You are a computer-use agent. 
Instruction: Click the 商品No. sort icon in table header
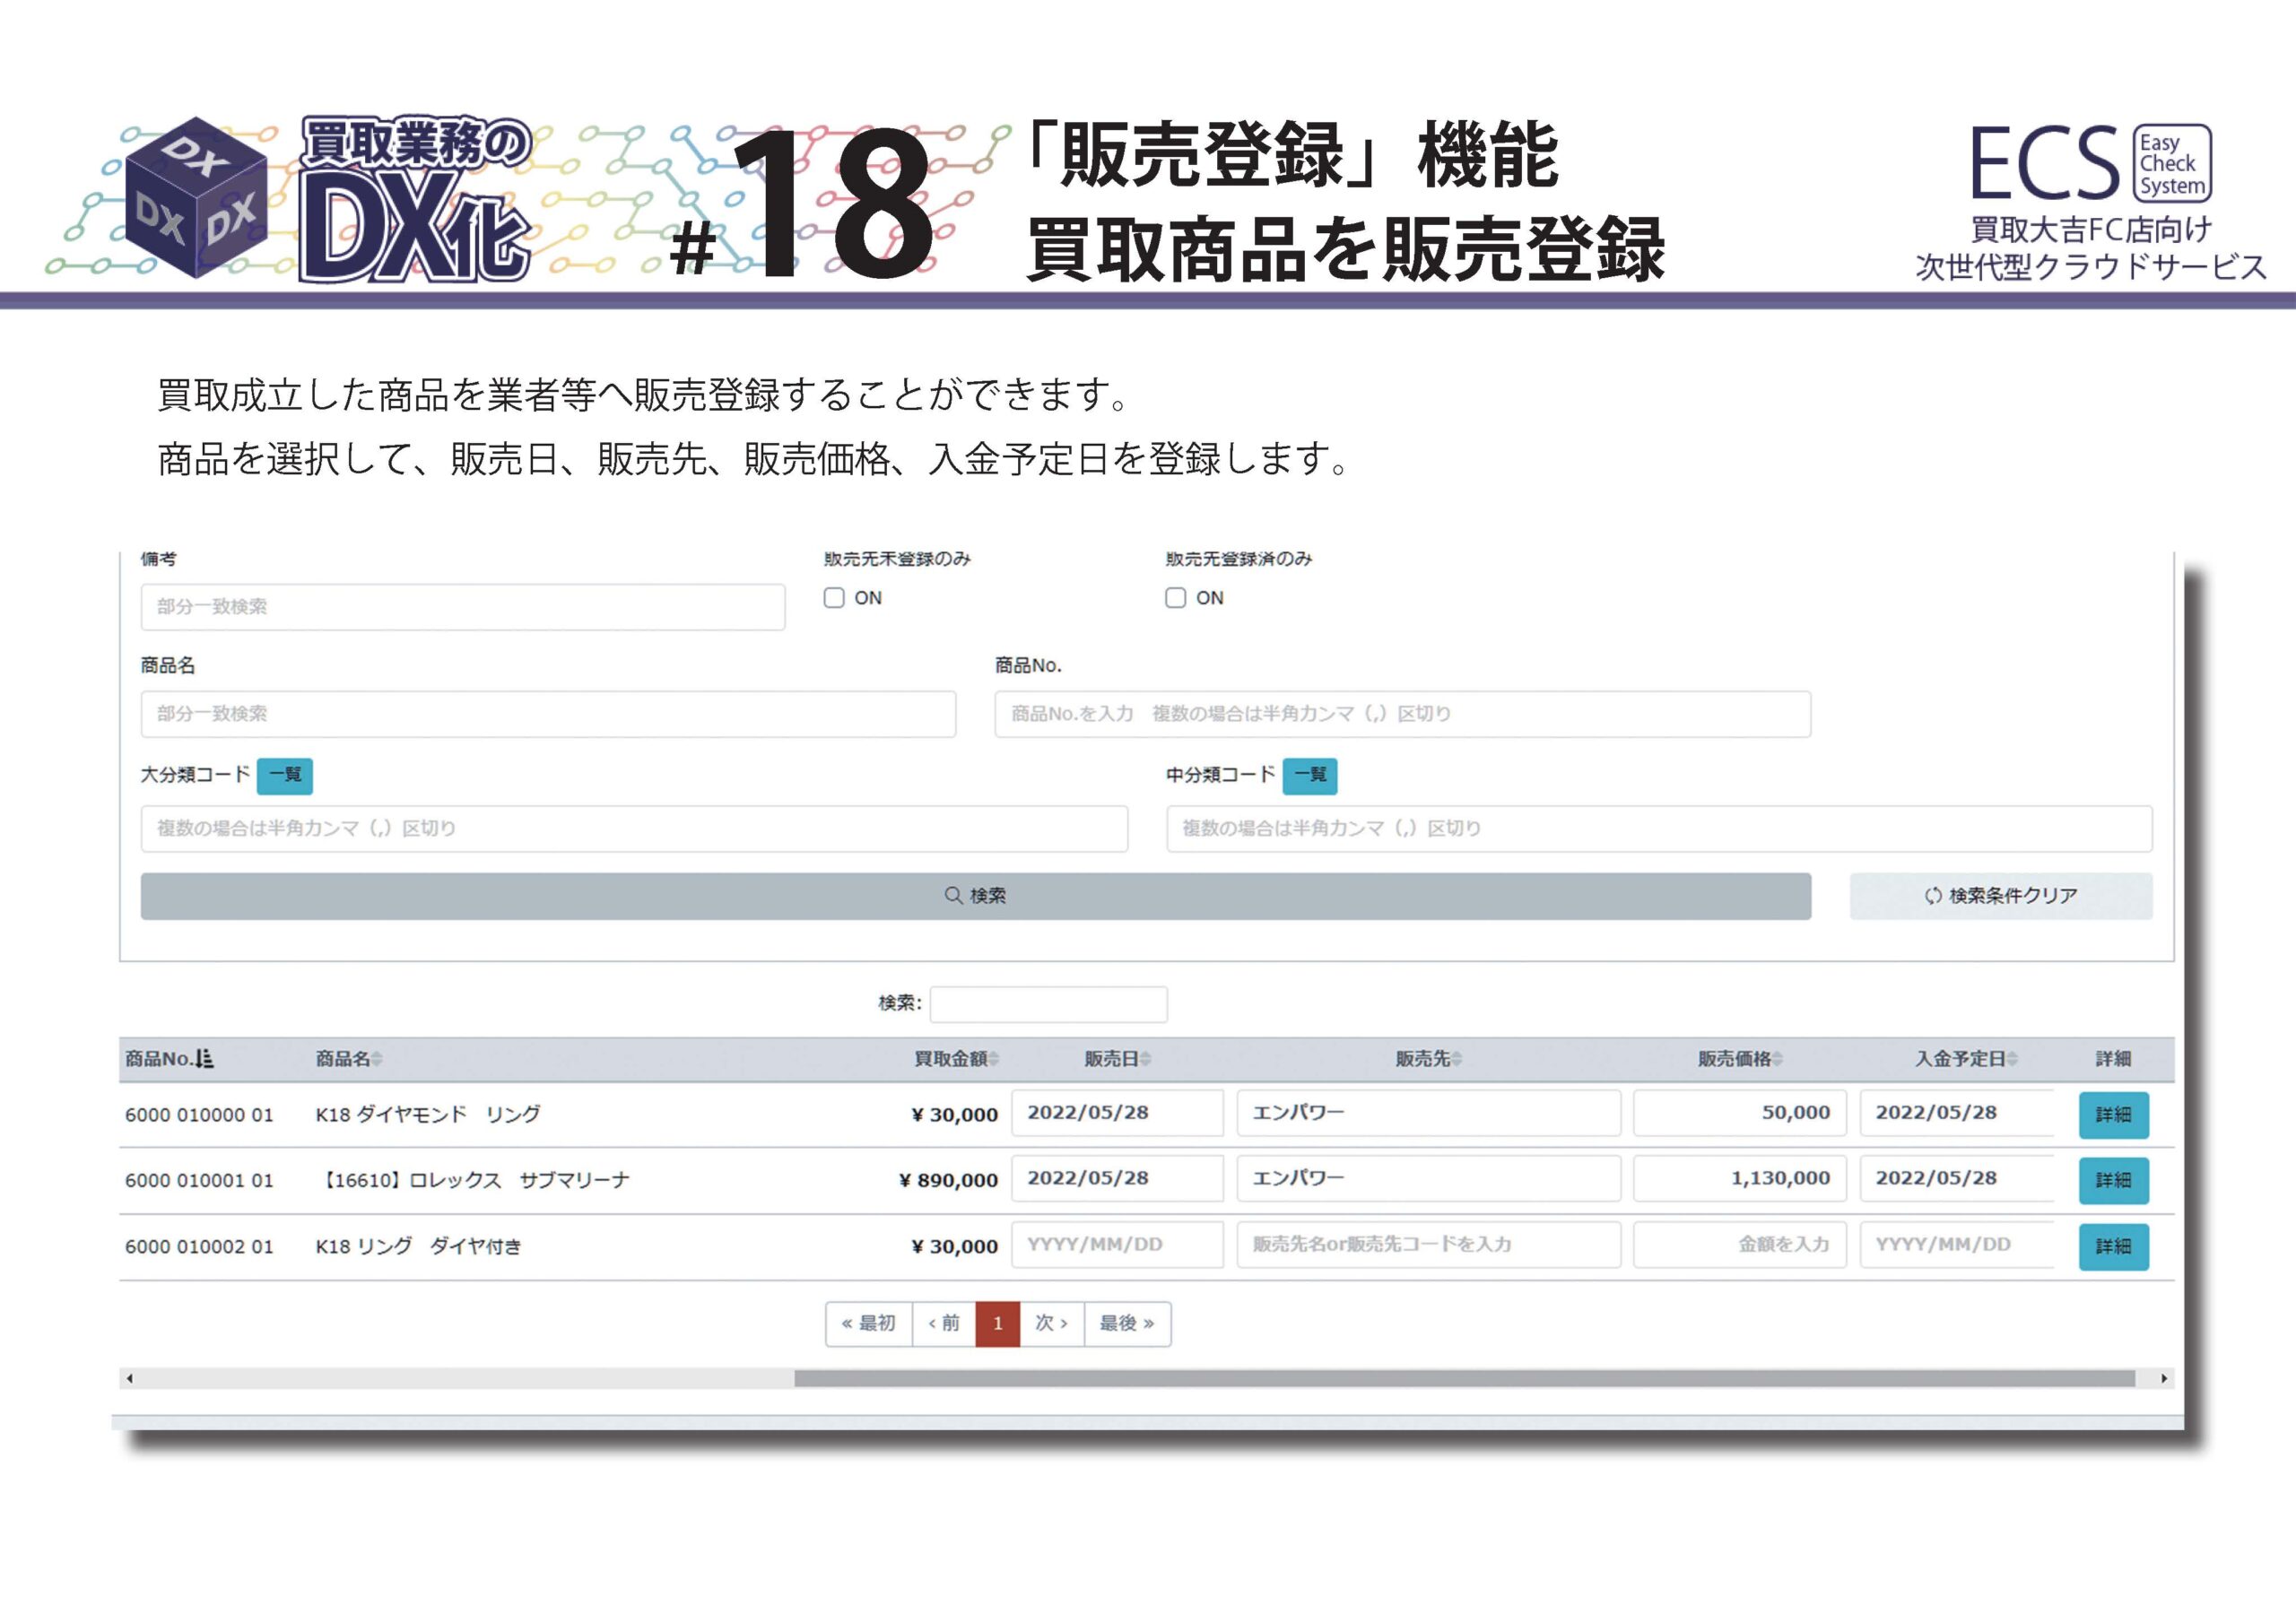(x=205, y=1058)
